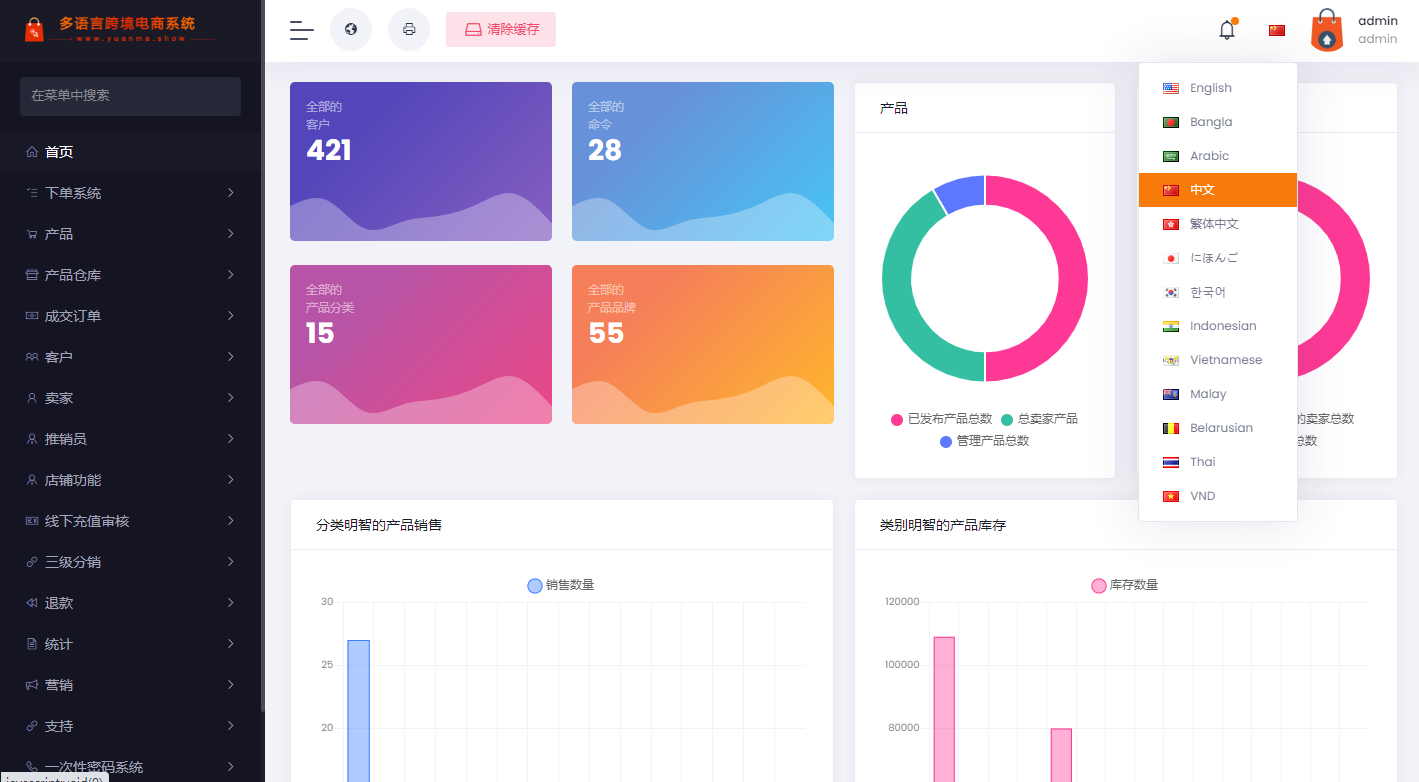Choose 繁体中文 in the language dropdown
This screenshot has height=782, width=1419.
1214,224
